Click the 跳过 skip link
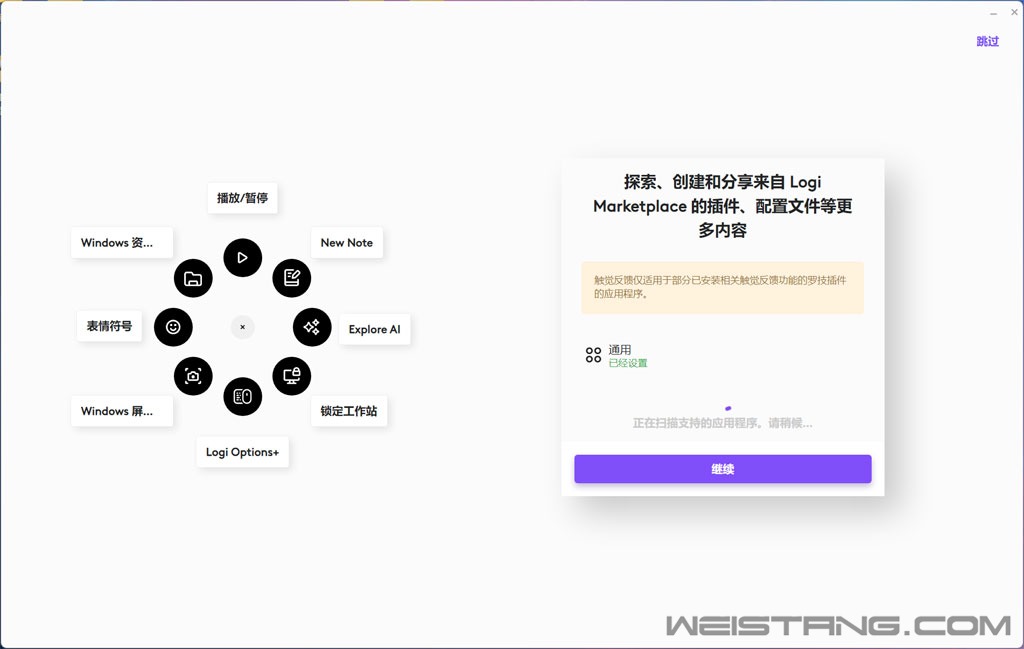 [987, 42]
